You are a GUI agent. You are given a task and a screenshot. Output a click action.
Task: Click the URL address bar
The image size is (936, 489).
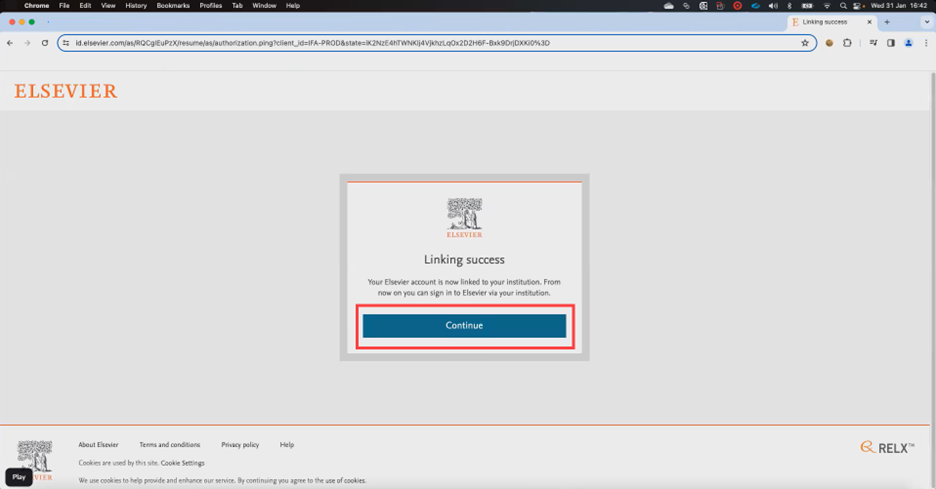[x=437, y=43]
